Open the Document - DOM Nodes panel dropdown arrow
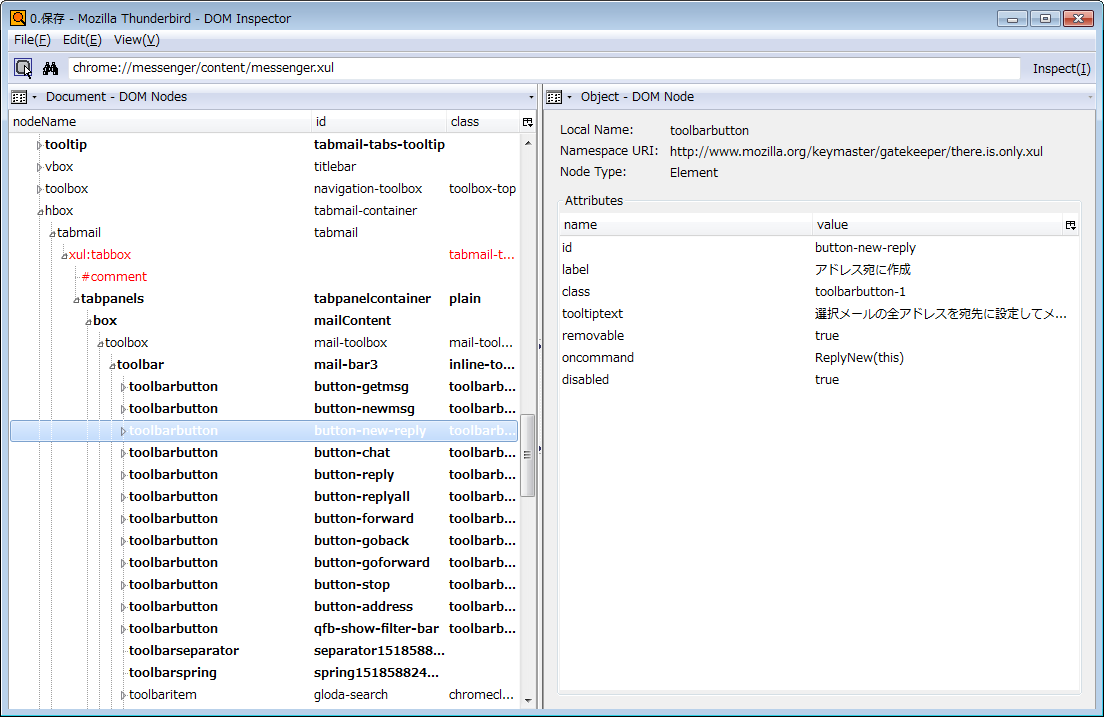Image resolution: width=1104 pixels, height=717 pixels. [531, 97]
